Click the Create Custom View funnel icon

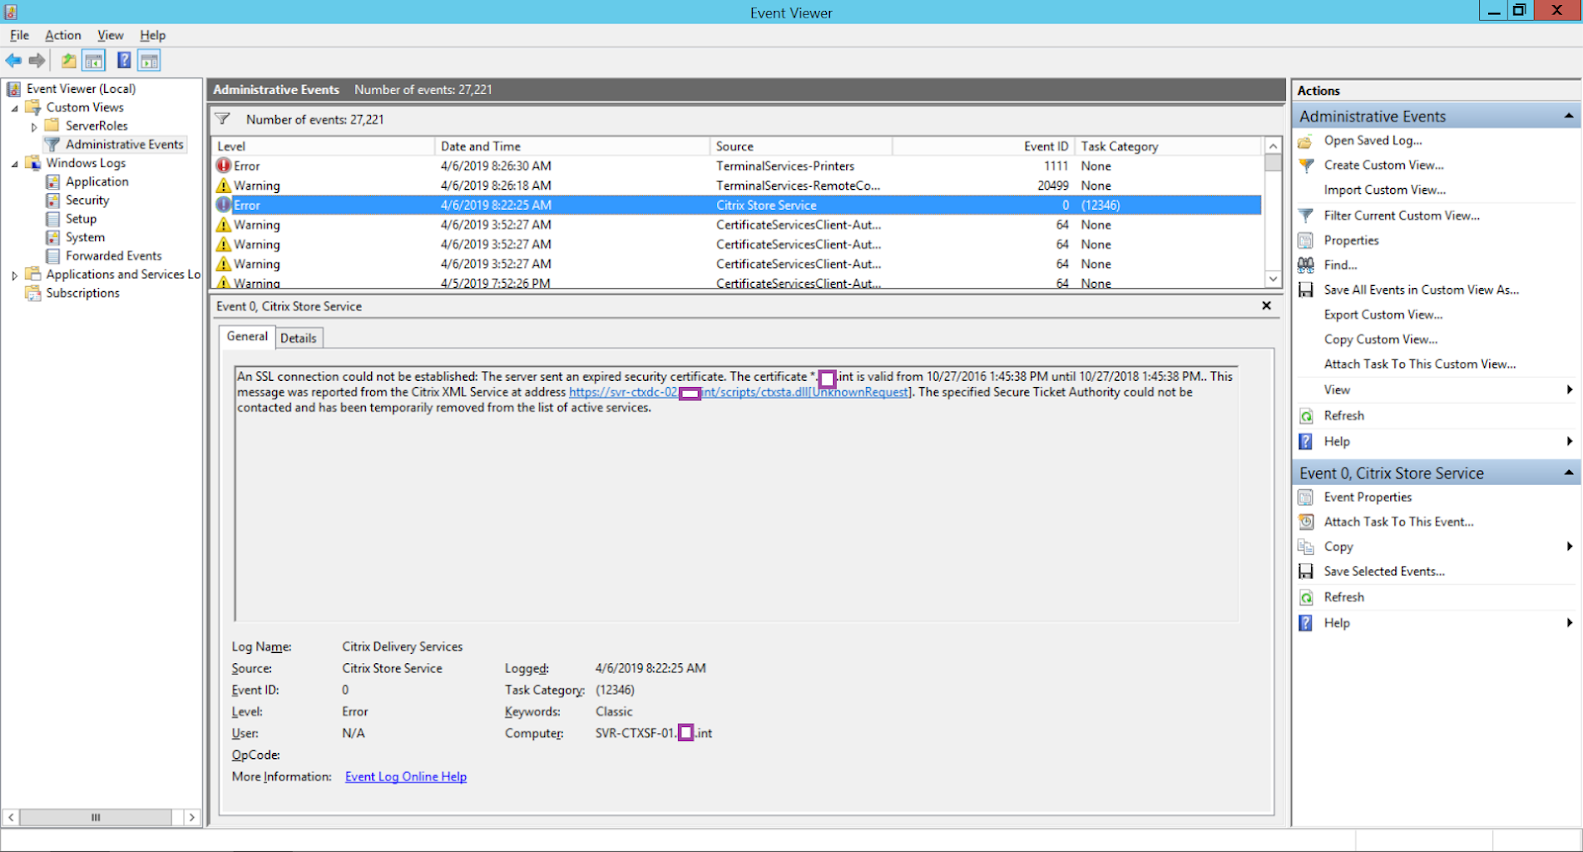click(x=1306, y=166)
